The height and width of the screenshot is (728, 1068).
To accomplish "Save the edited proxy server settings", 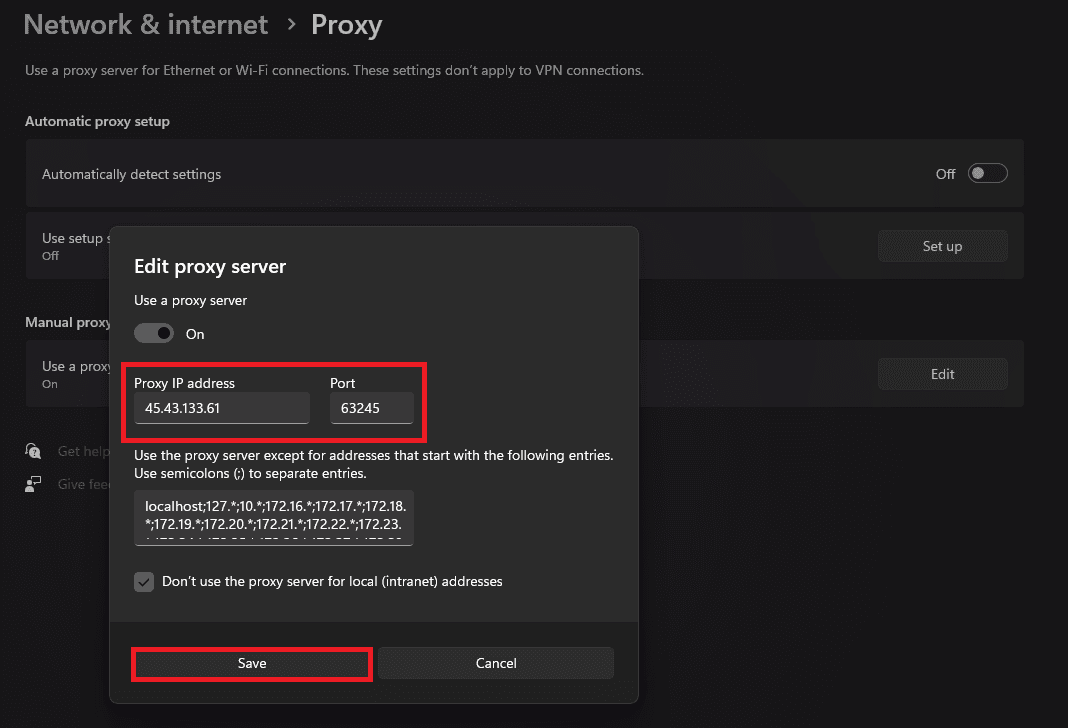I will tap(251, 662).
